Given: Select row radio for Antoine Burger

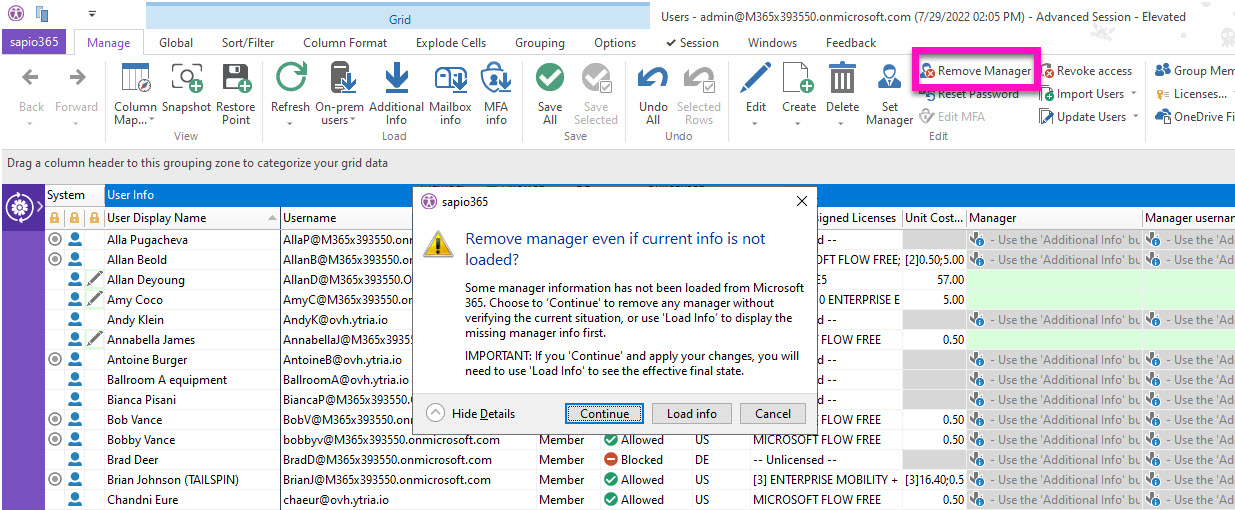Looking at the screenshot, I should click(x=55, y=360).
